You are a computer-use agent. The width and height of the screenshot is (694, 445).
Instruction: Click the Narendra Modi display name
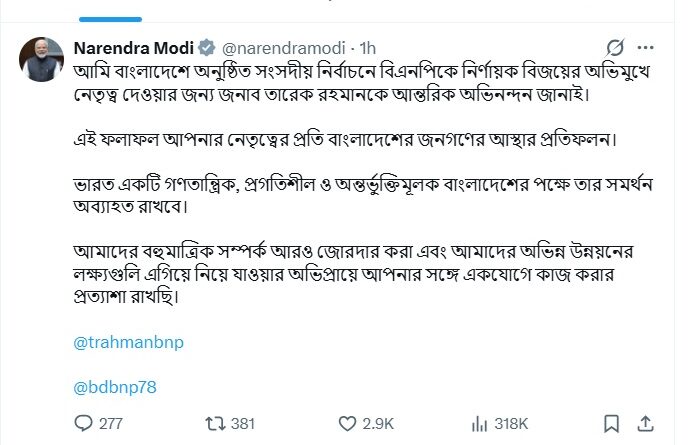(x=133, y=47)
